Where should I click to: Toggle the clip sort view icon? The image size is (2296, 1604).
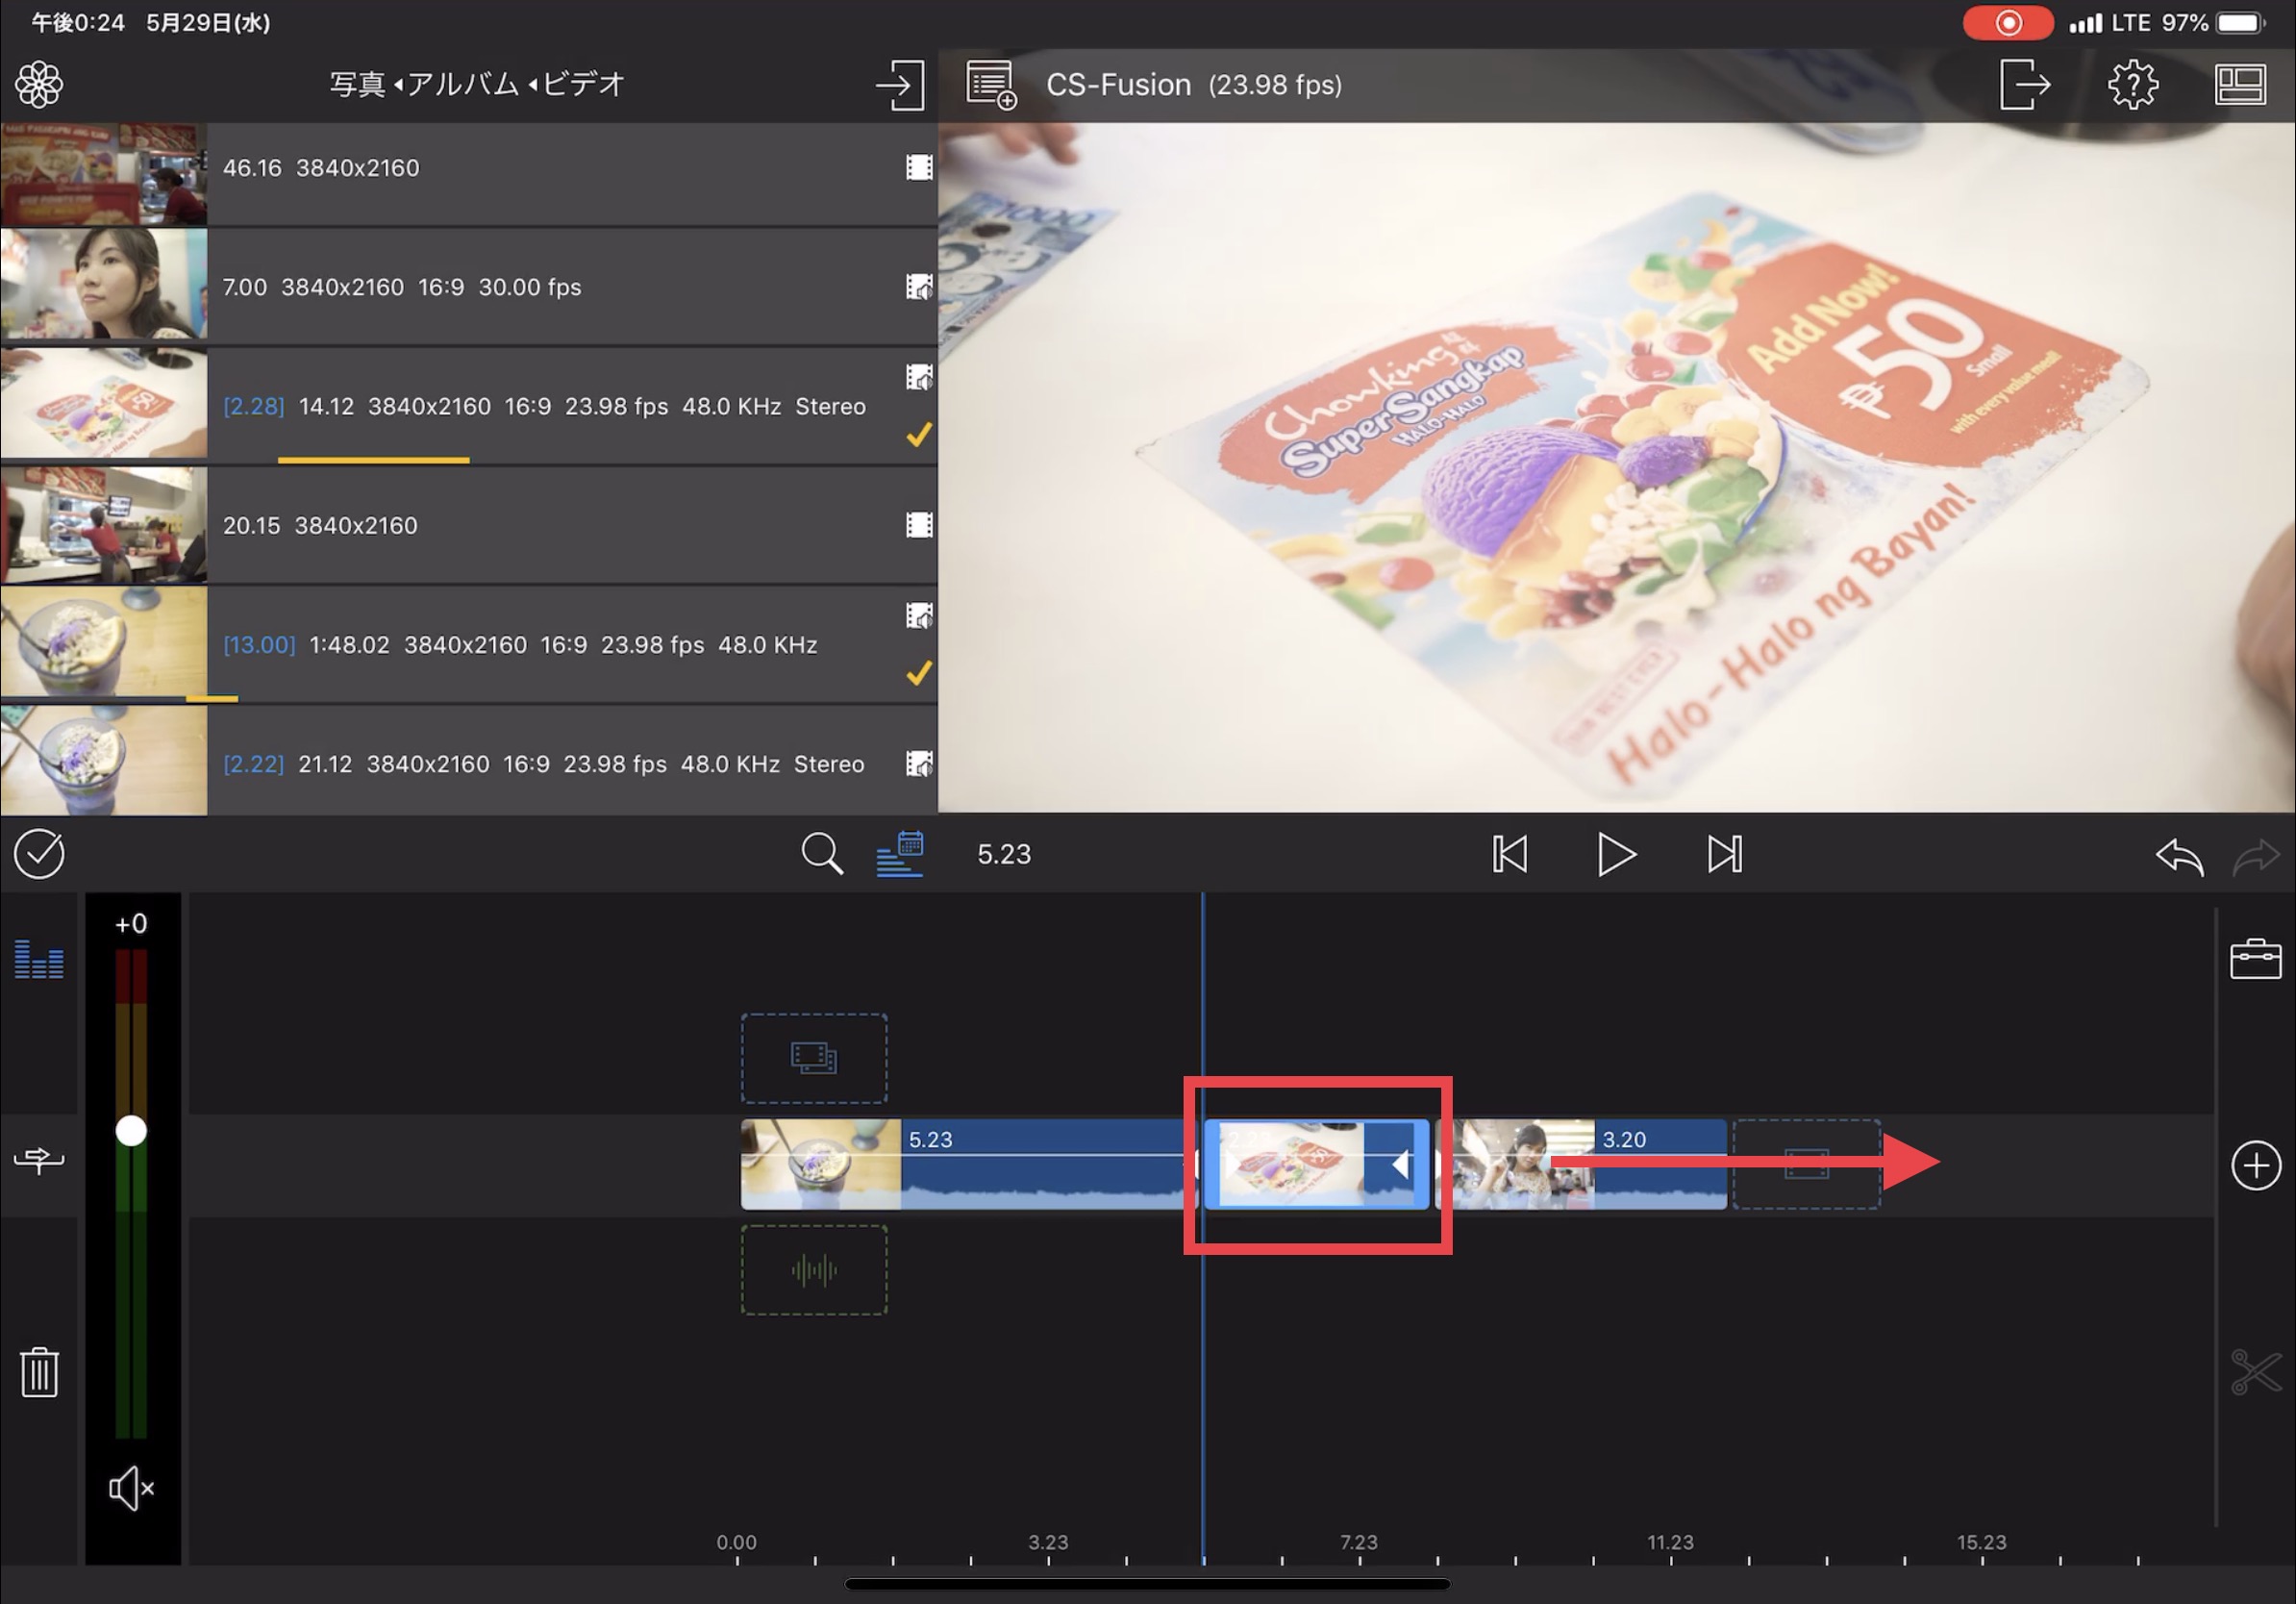(x=899, y=854)
